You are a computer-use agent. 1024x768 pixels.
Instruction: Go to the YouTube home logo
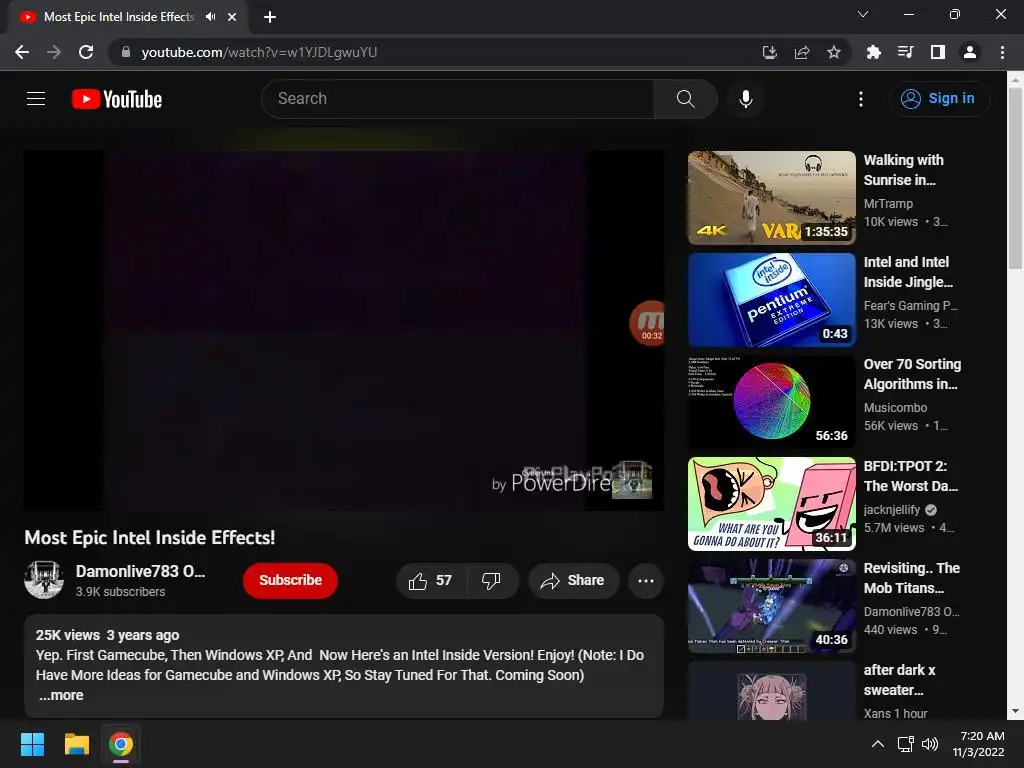coord(117,99)
